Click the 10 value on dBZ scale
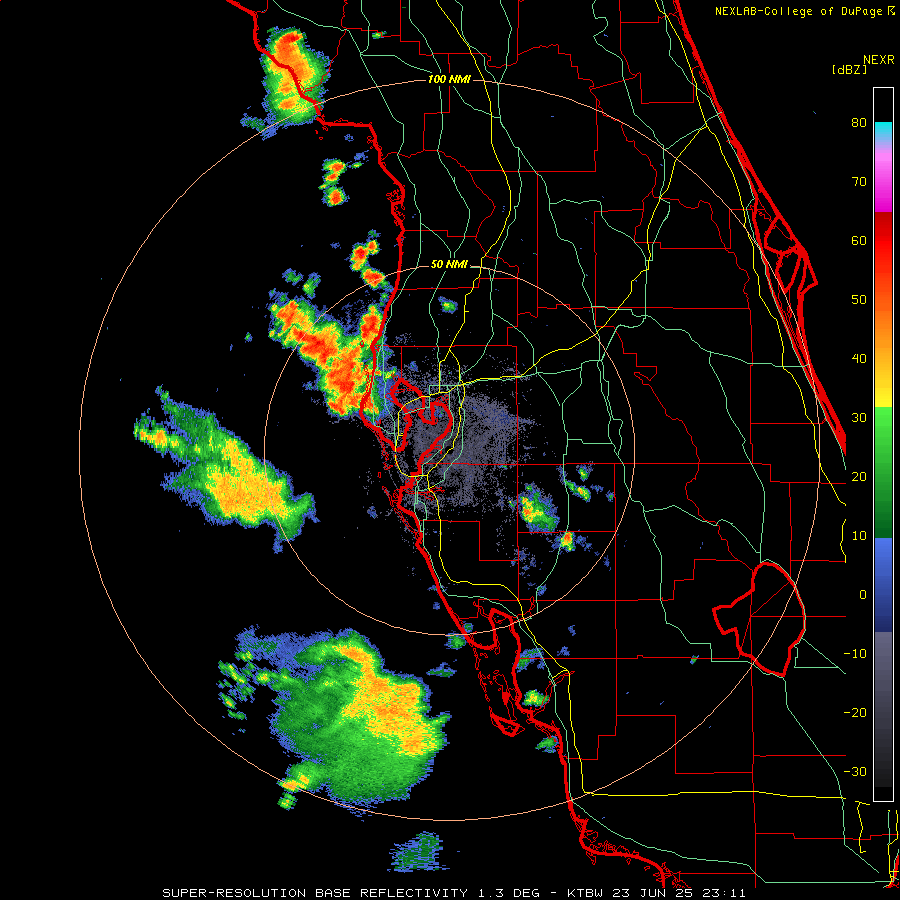900x900 pixels. (859, 536)
